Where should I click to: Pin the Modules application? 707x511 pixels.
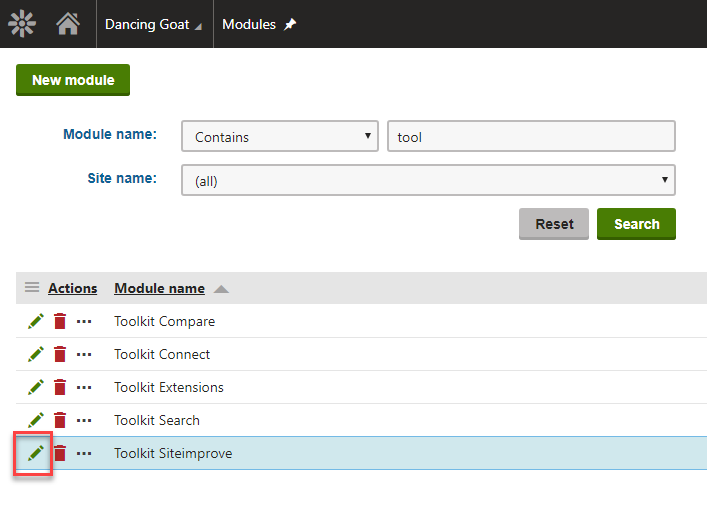(291, 24)
